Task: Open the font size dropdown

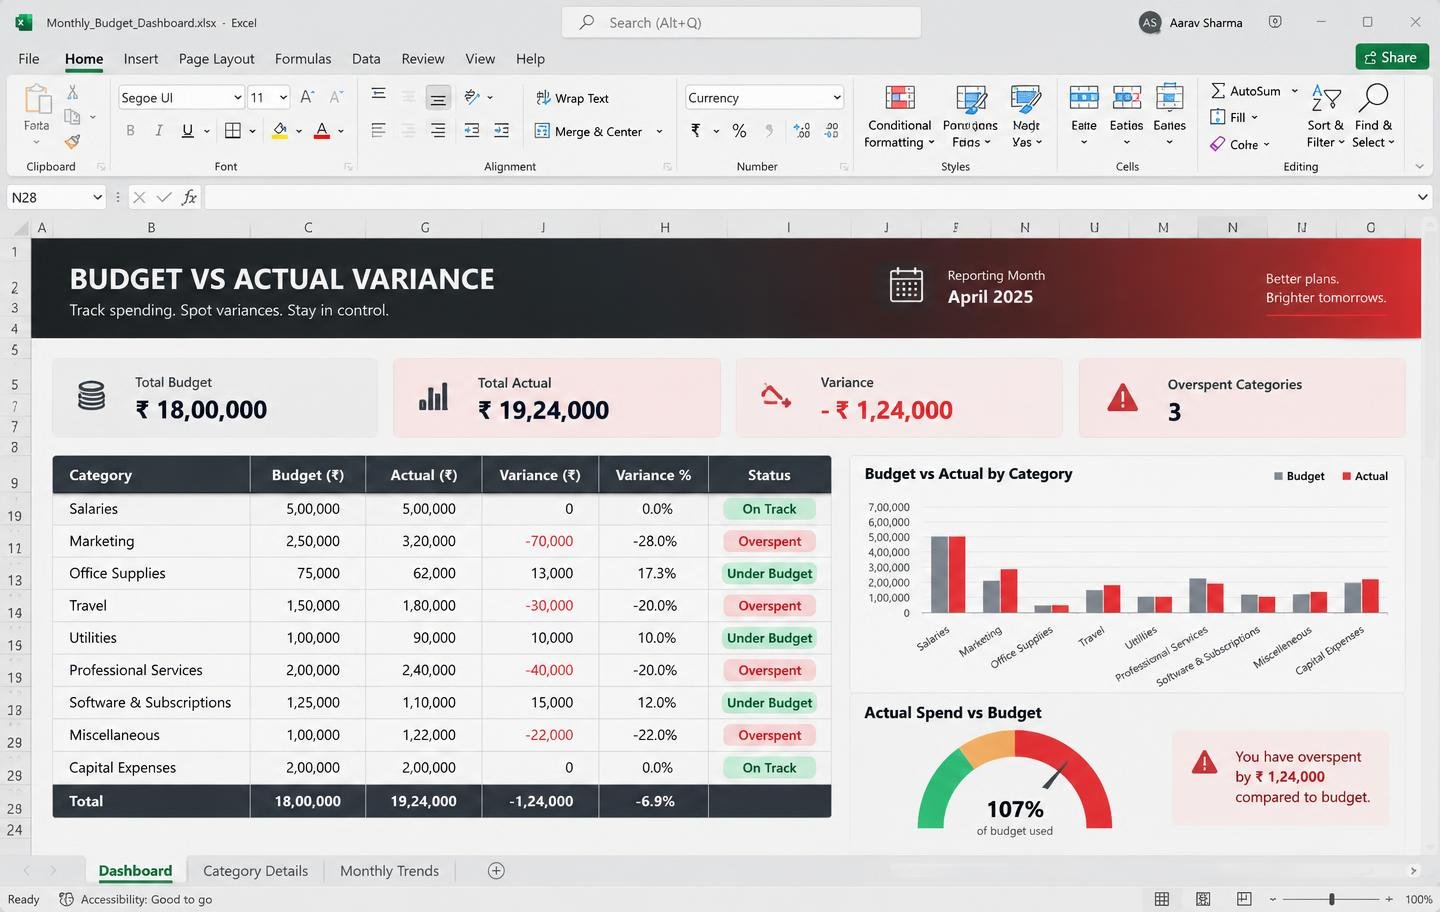Action: [x=283, y=97]
